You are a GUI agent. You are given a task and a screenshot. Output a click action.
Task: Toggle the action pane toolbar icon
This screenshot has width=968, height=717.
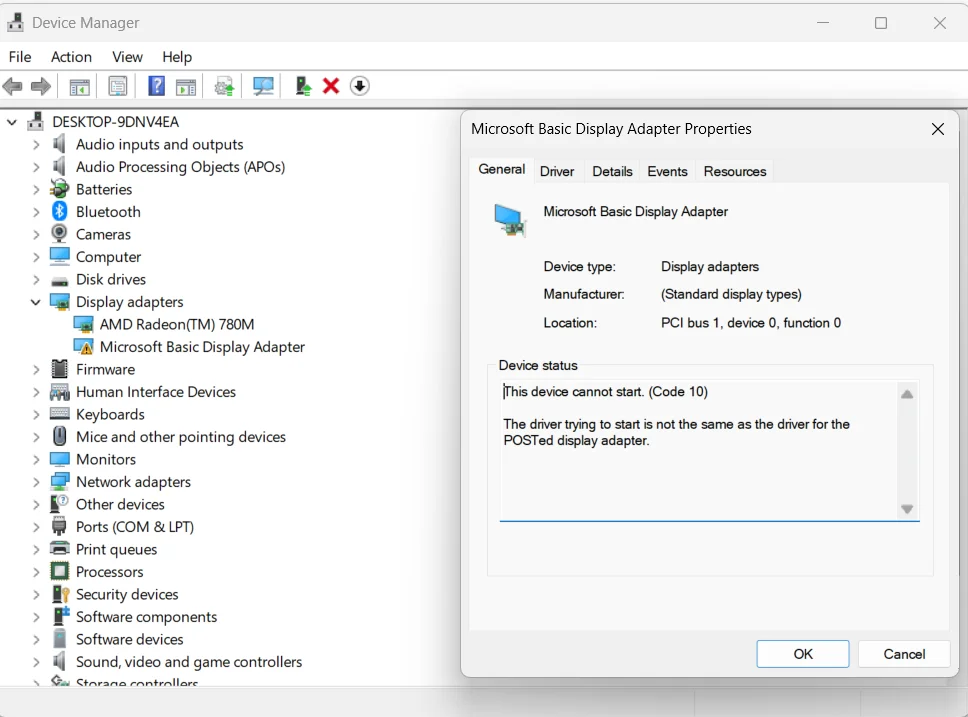[186, 86]
